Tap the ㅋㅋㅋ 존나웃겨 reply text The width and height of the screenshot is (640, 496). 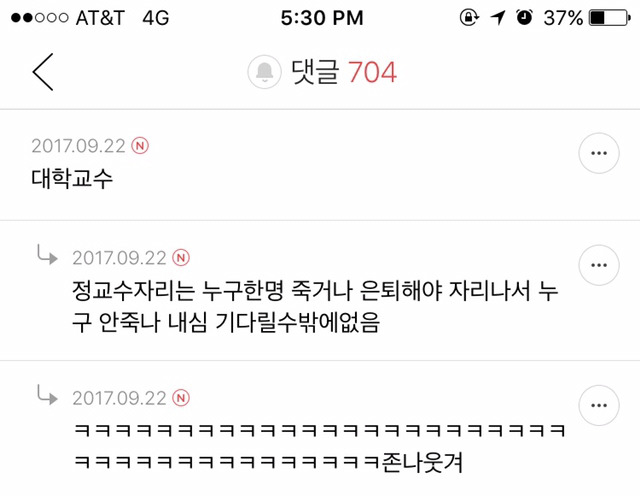(319, 447)
